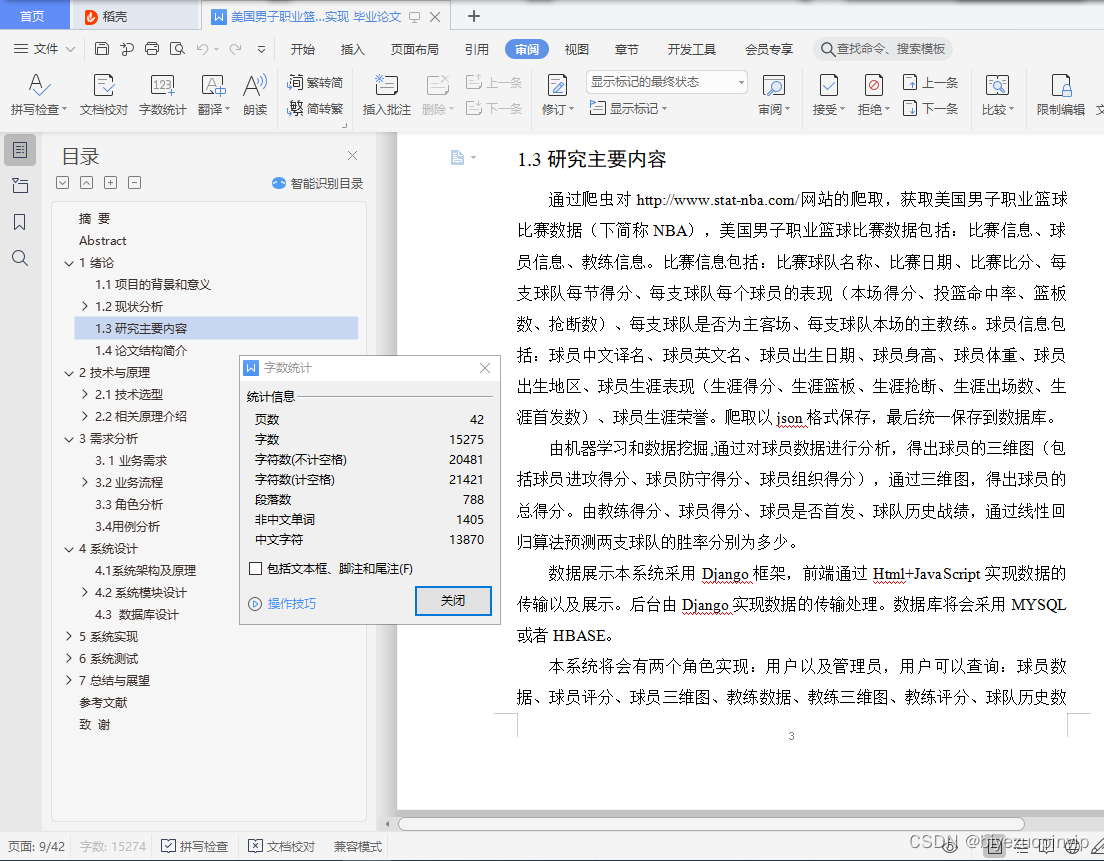The width and height of the screenshot is (1104, 861).
Task: Click 关闭 button in word count dialog
Action: 453,601
